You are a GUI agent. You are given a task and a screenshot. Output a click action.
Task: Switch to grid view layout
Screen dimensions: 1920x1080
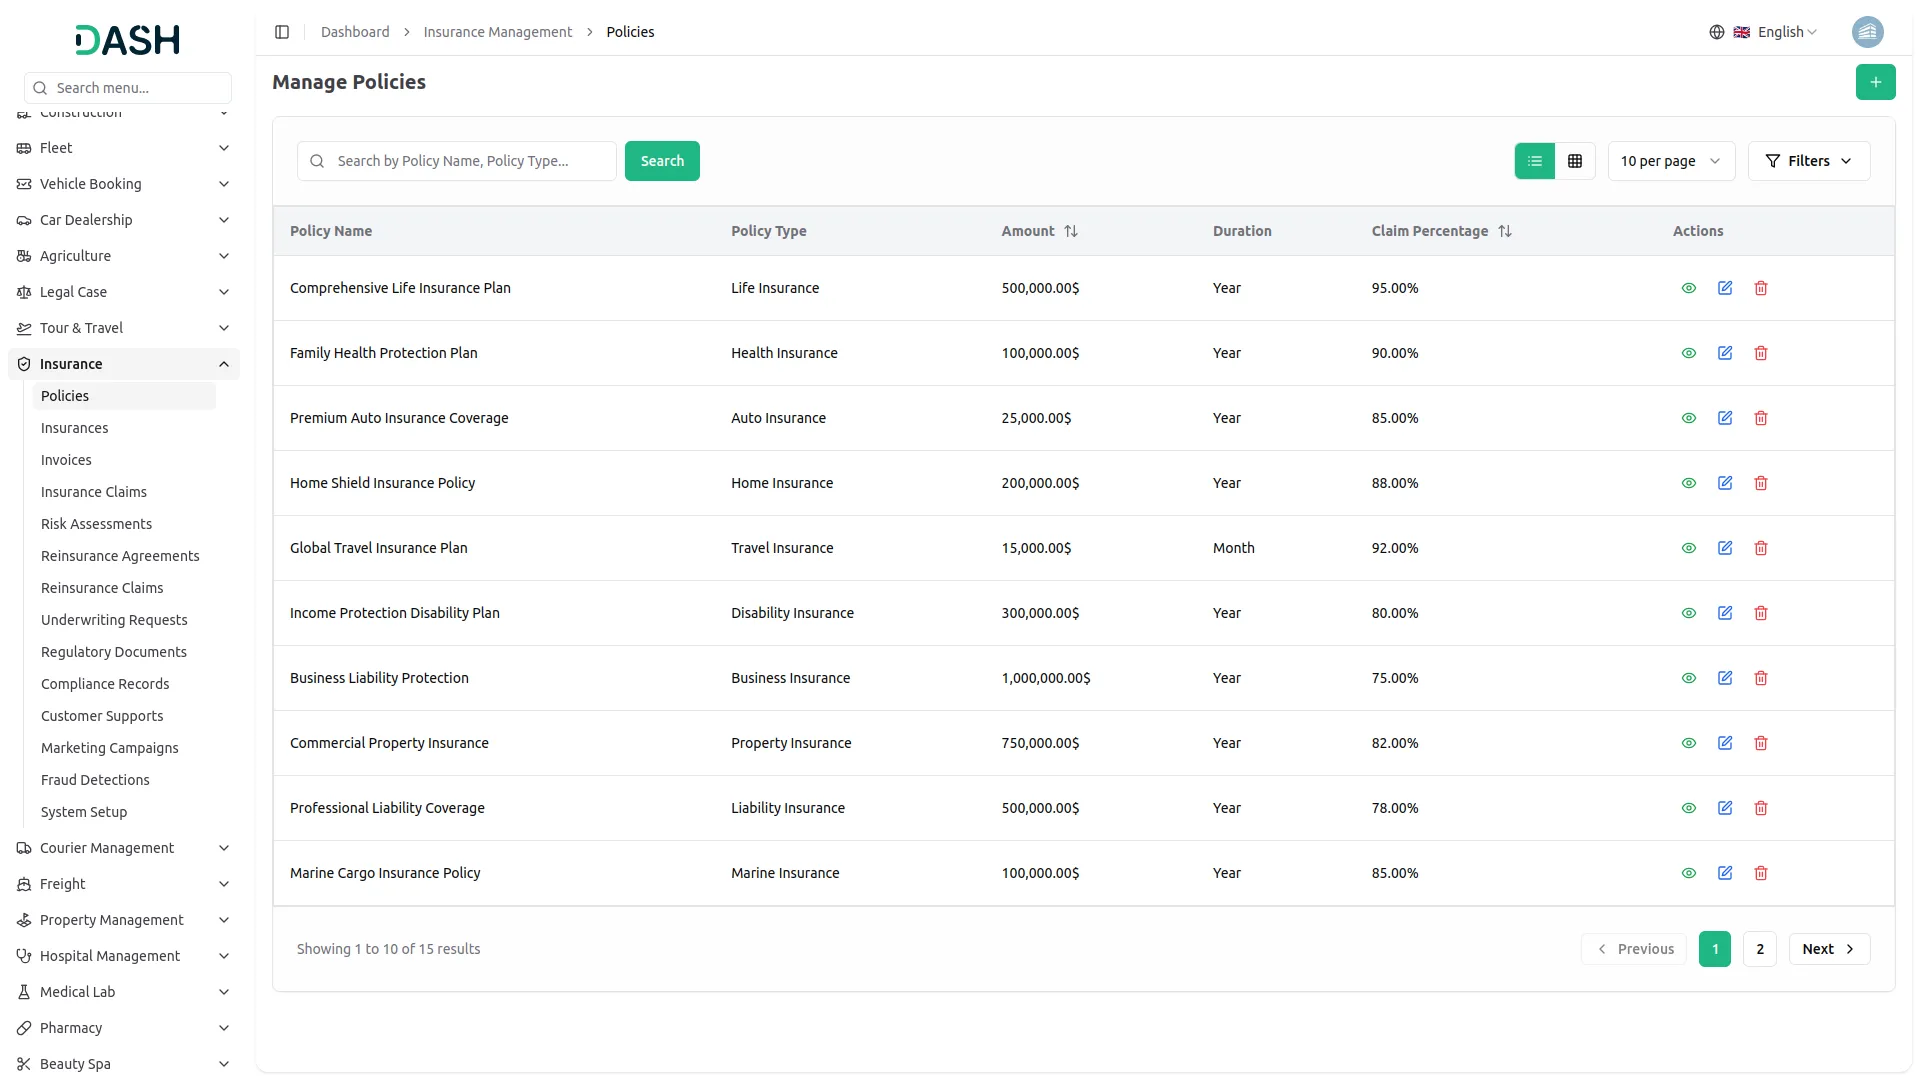[x=1574, y=160]
